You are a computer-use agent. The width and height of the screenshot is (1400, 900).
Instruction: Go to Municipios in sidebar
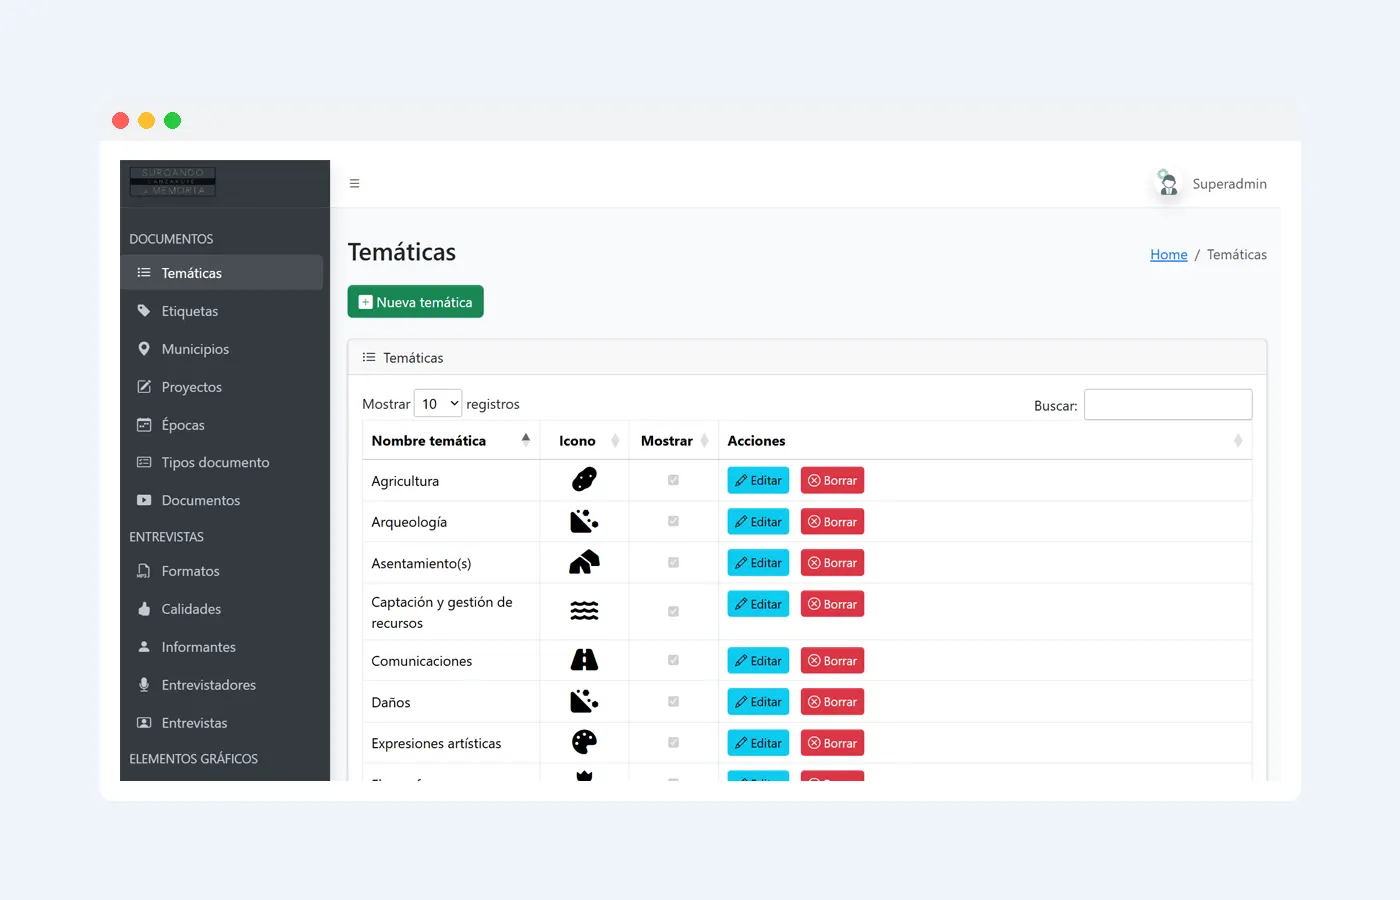tap(195, 349)
